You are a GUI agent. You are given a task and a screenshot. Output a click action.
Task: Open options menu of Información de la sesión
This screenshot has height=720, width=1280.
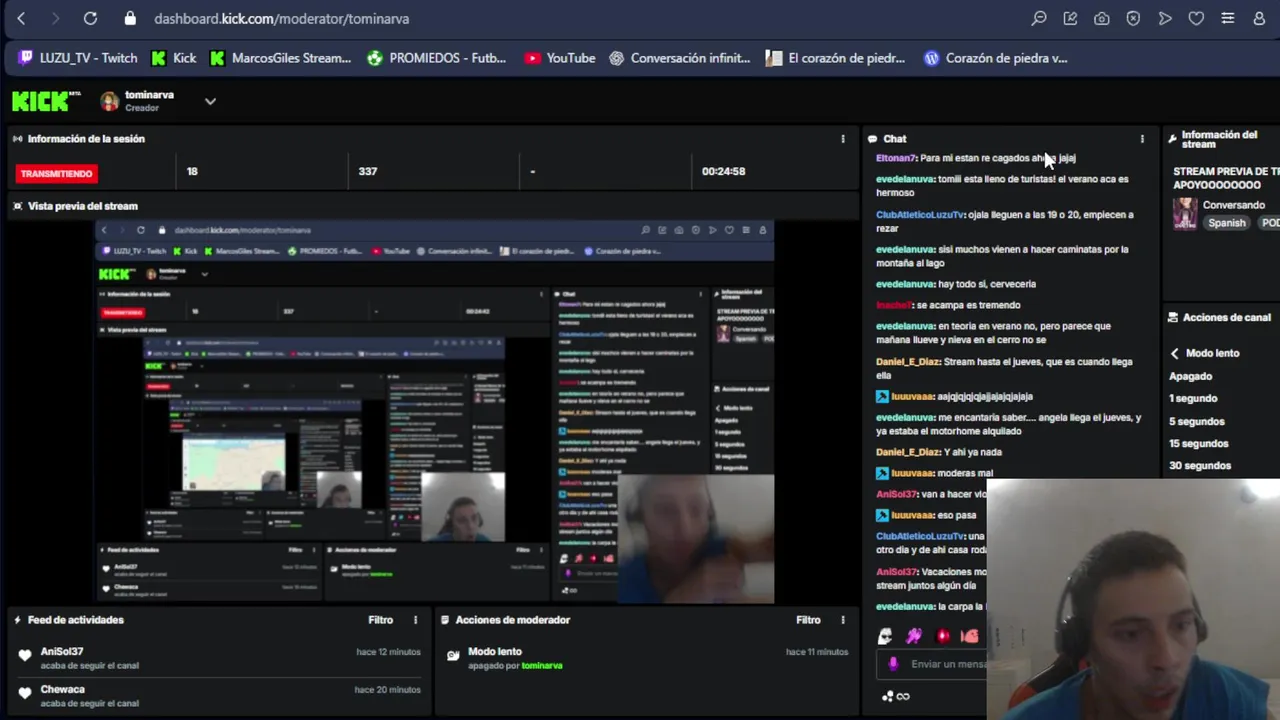point(843,139)
